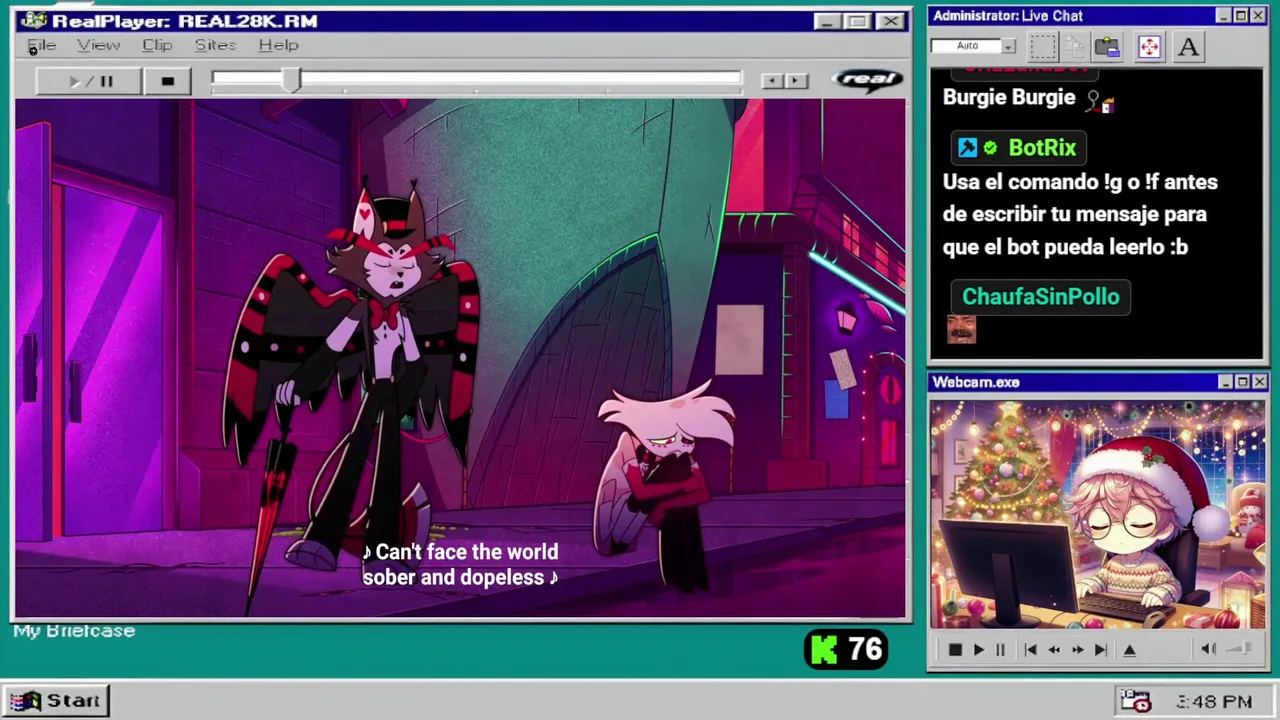Click the emote under ChaufaSinPollo
Image resolution: width=1280 pixels, height=720 pixels.
961,329
